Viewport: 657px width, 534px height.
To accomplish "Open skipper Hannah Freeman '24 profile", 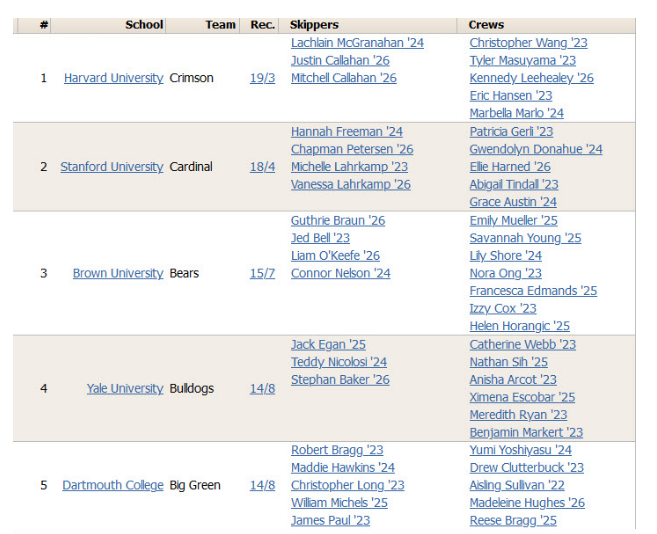I will [347, 132].
